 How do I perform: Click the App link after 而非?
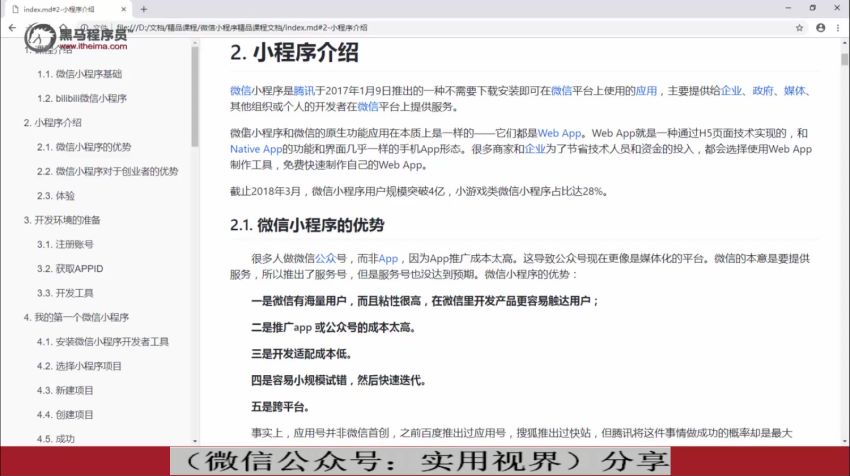[x=388, y=259]
